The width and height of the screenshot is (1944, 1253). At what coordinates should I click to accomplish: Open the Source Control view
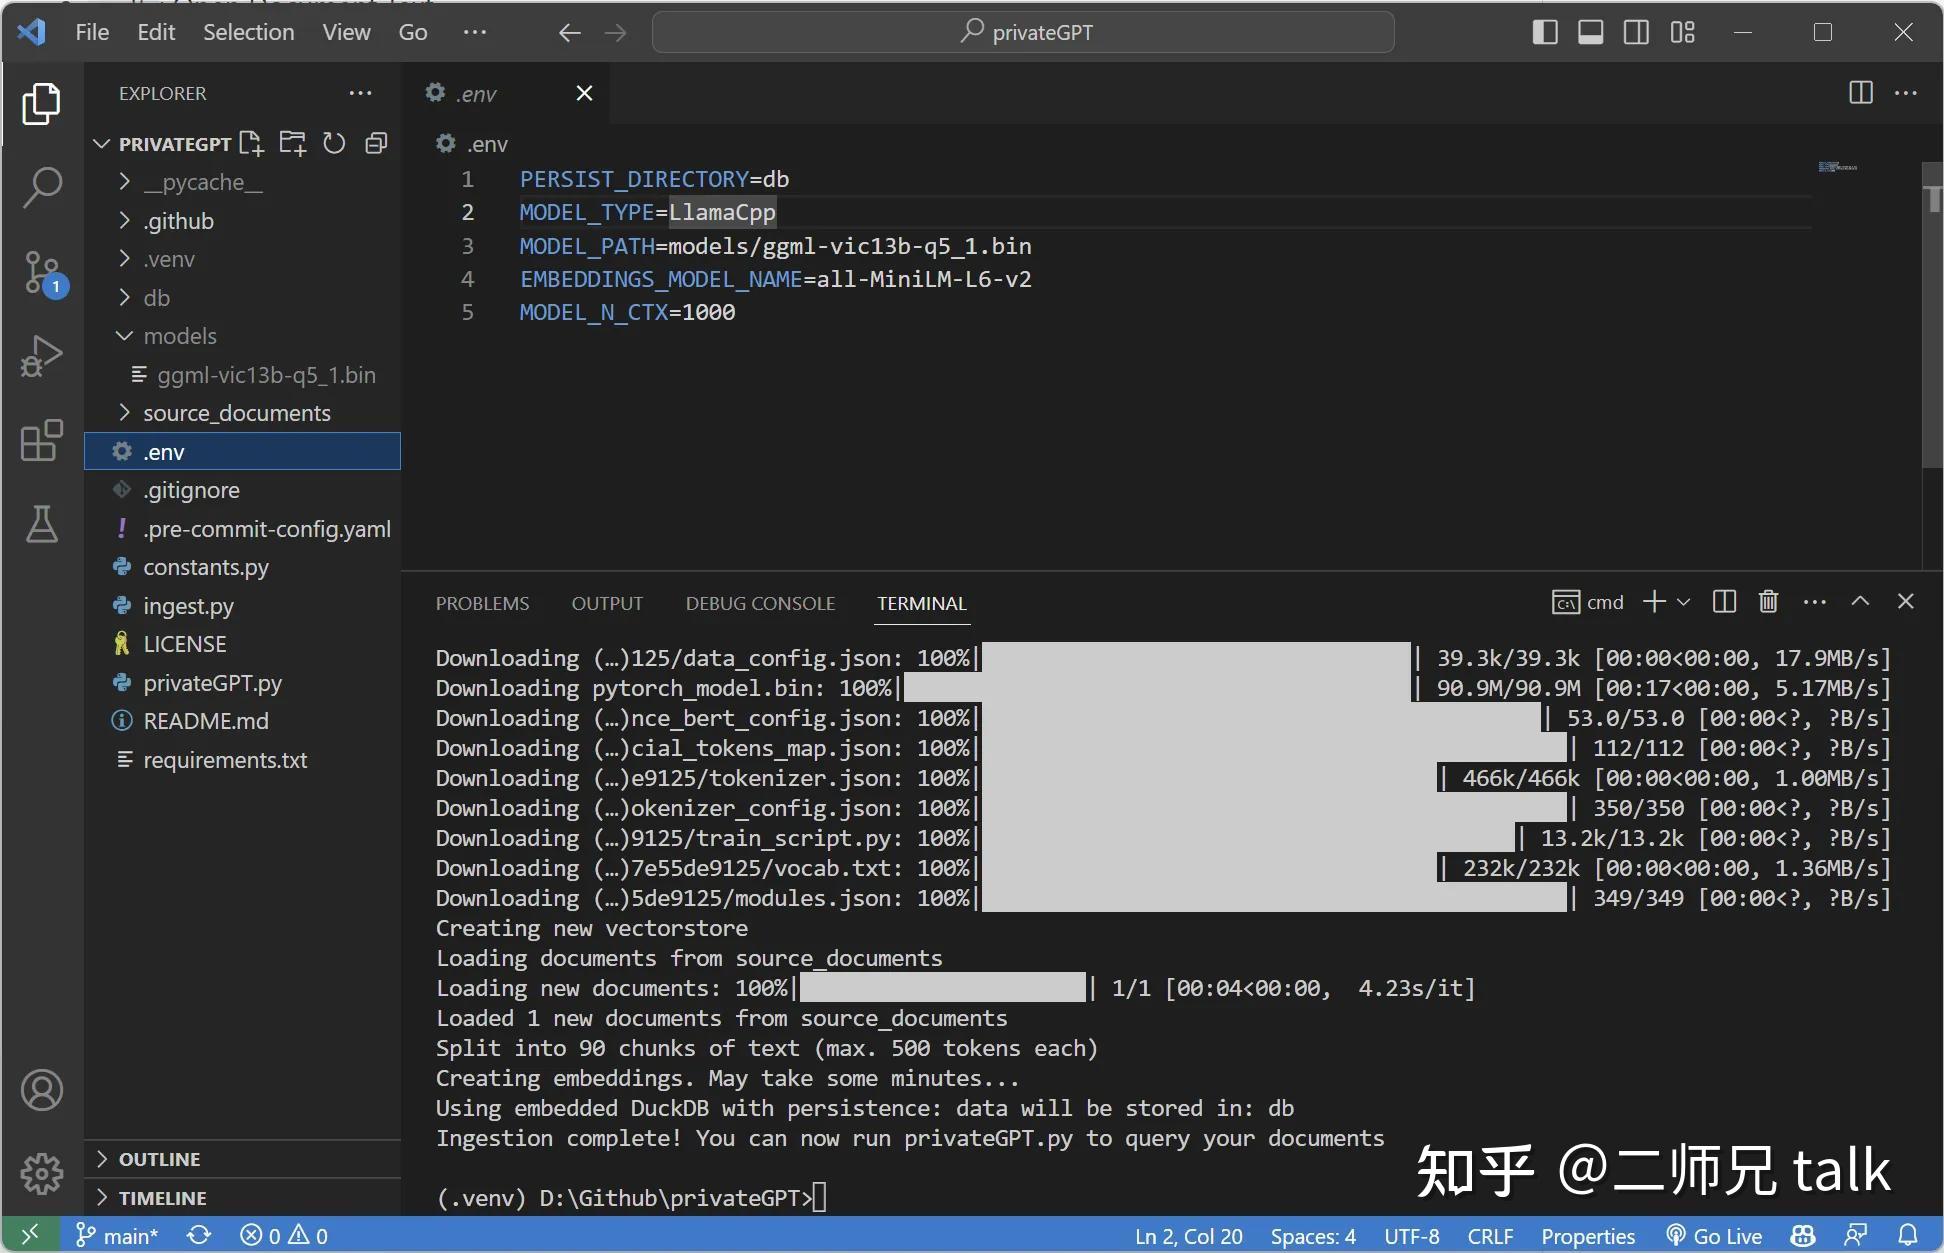[x=42, y=271]
